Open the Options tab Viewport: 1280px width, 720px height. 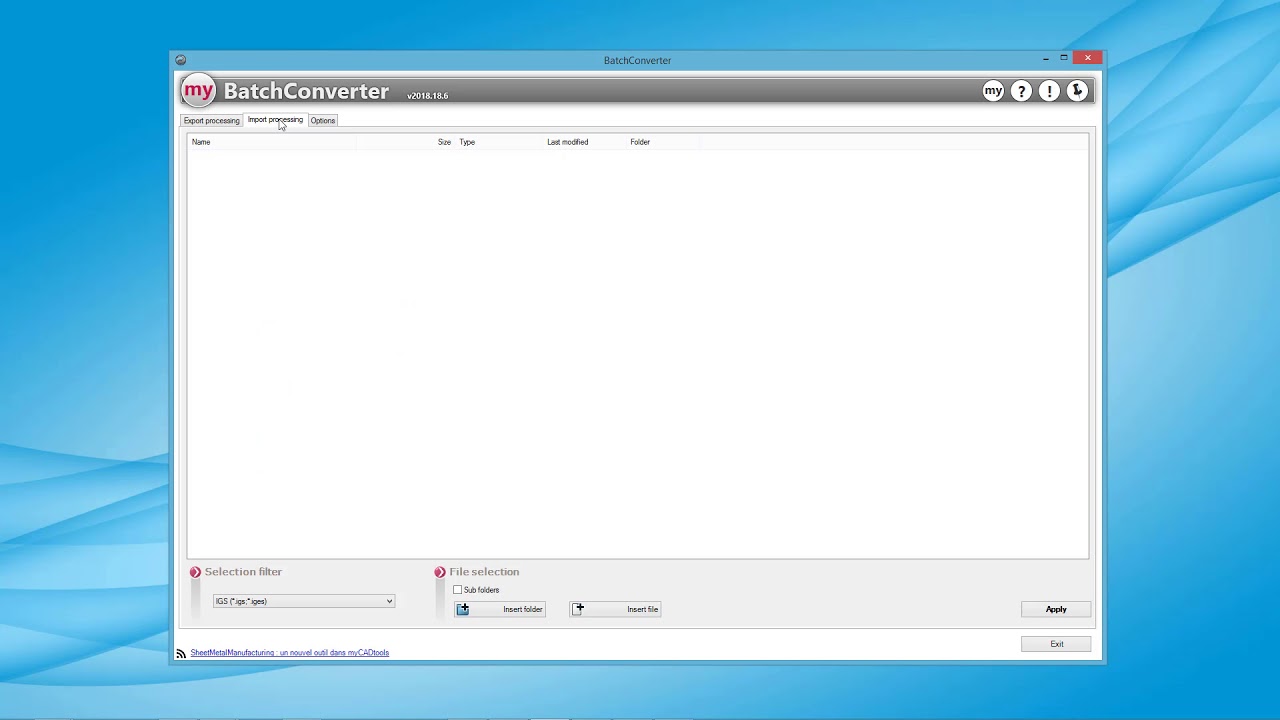tap(323, 120)
